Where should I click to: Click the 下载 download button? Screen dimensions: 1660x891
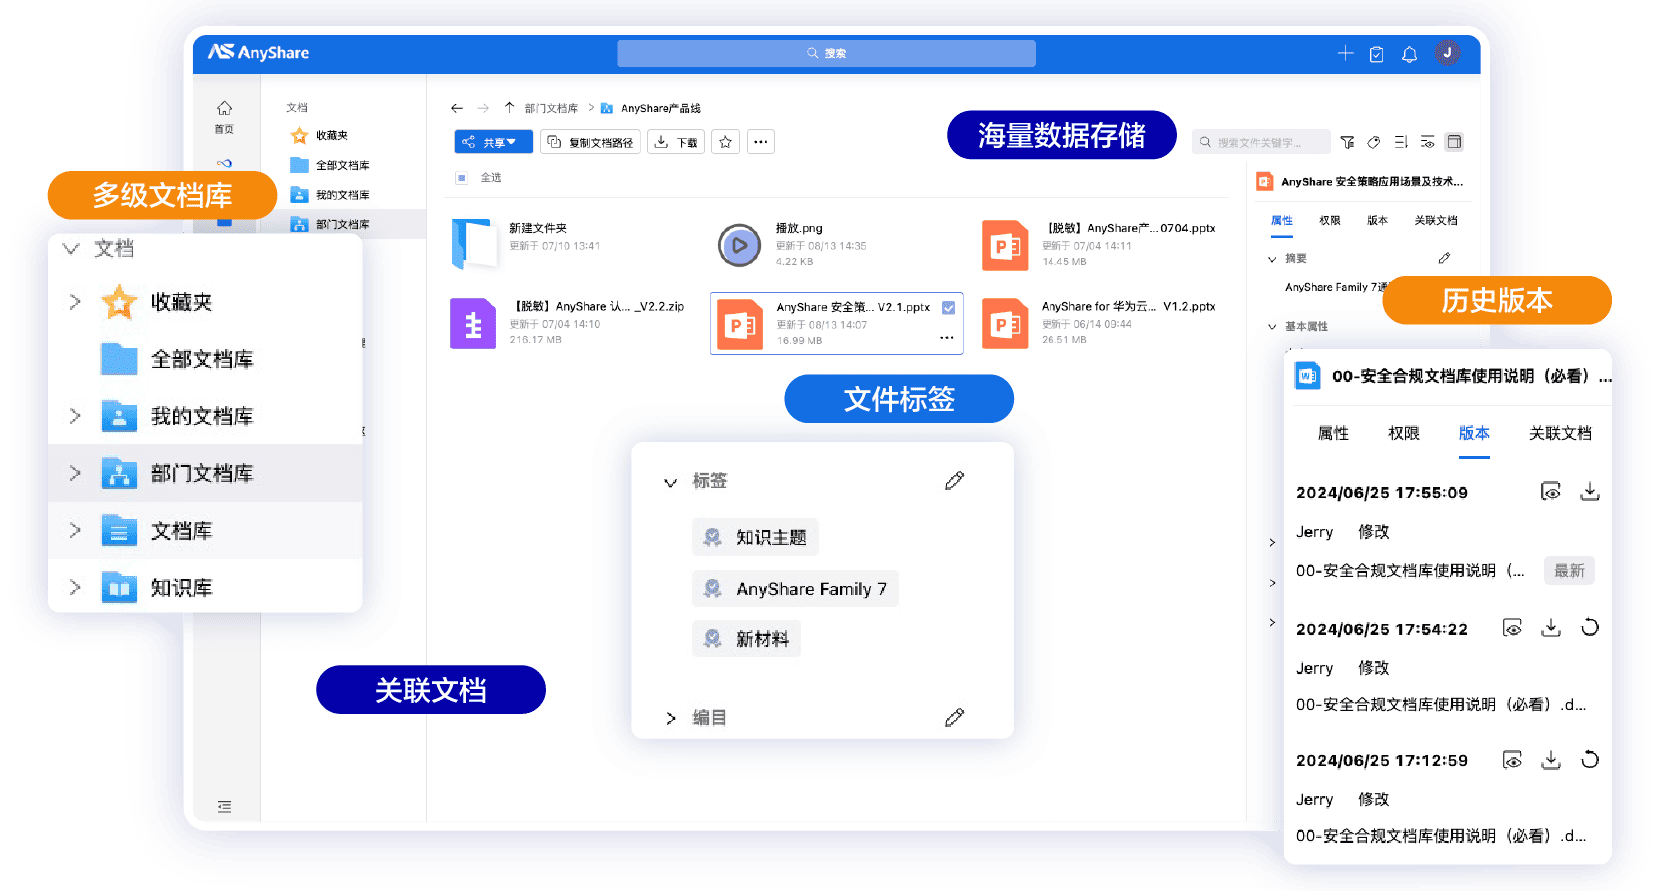676,142
